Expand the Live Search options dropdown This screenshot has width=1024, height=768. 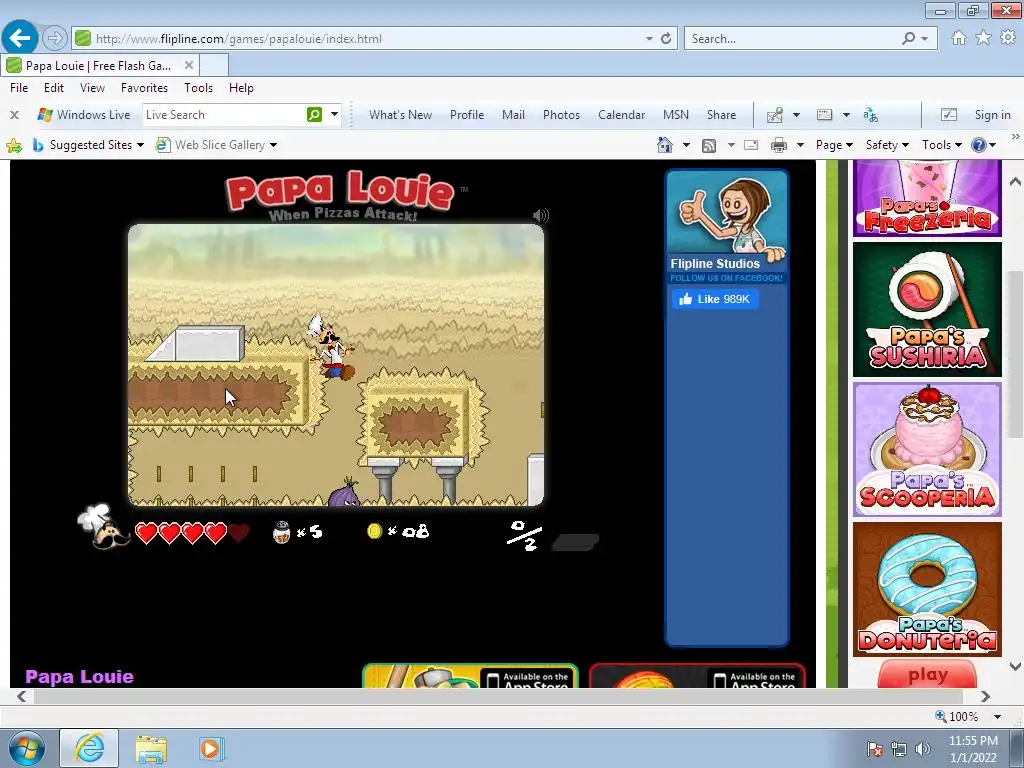tap(334, 115)
